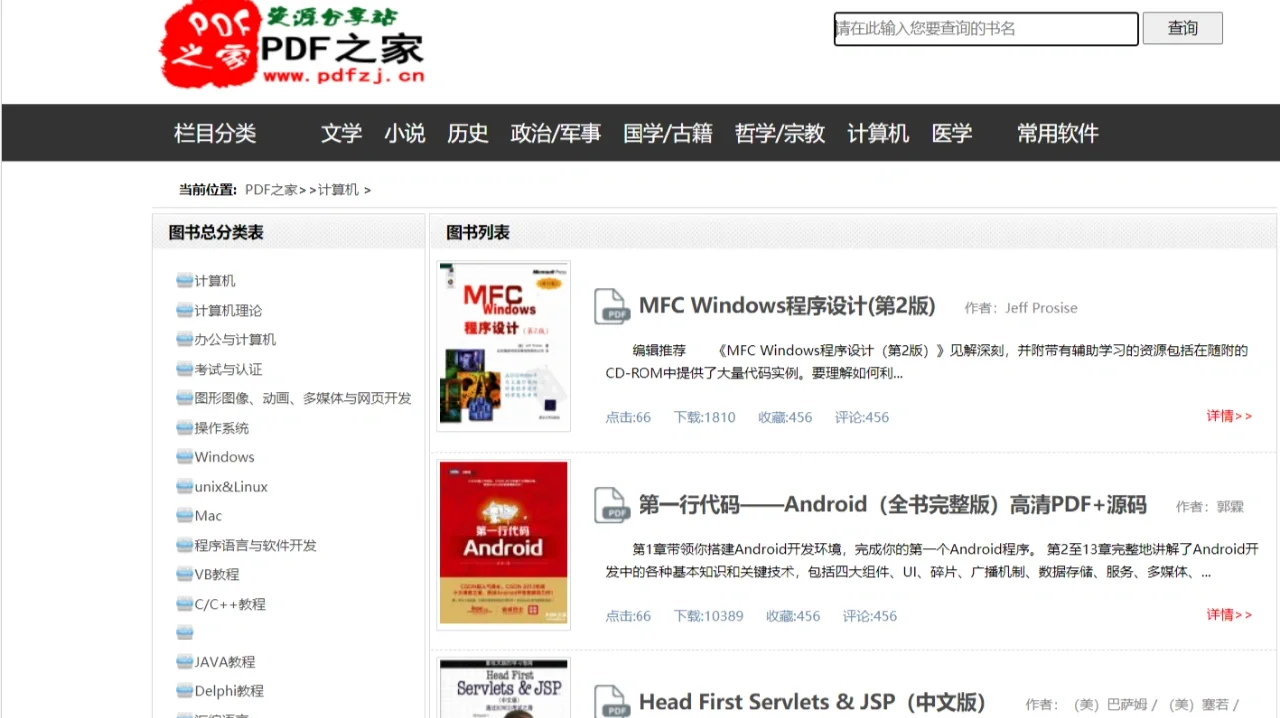Open the Head First Servlets & JSP title
This screenshot has width=1280, height=718.
coord(812,702)
